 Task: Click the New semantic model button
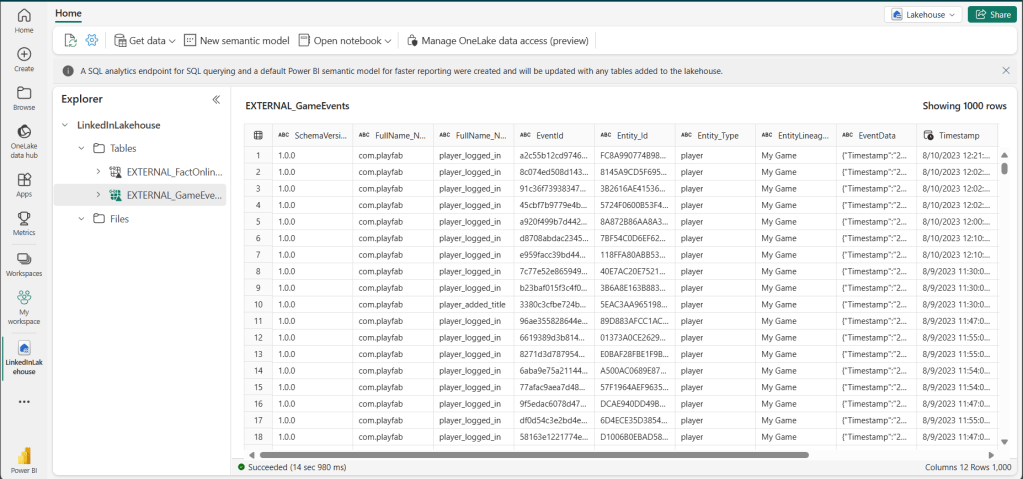pyautogui.click(x=236, y=41)
